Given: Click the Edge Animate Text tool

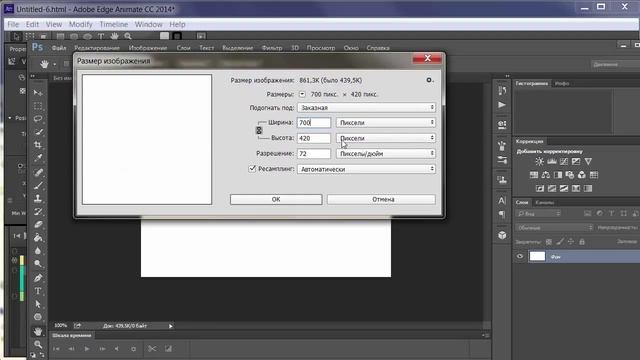Looking at the screenshot, I should coord(101,36).
